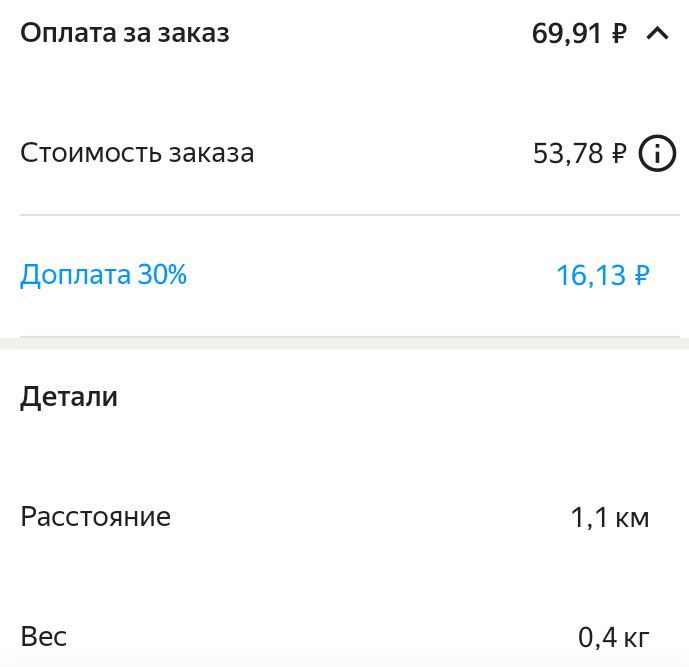The width and height of the screenshot is (689, 667).
Task: Click the blue 16,13 surcharge amount
Action: (590, 276)
